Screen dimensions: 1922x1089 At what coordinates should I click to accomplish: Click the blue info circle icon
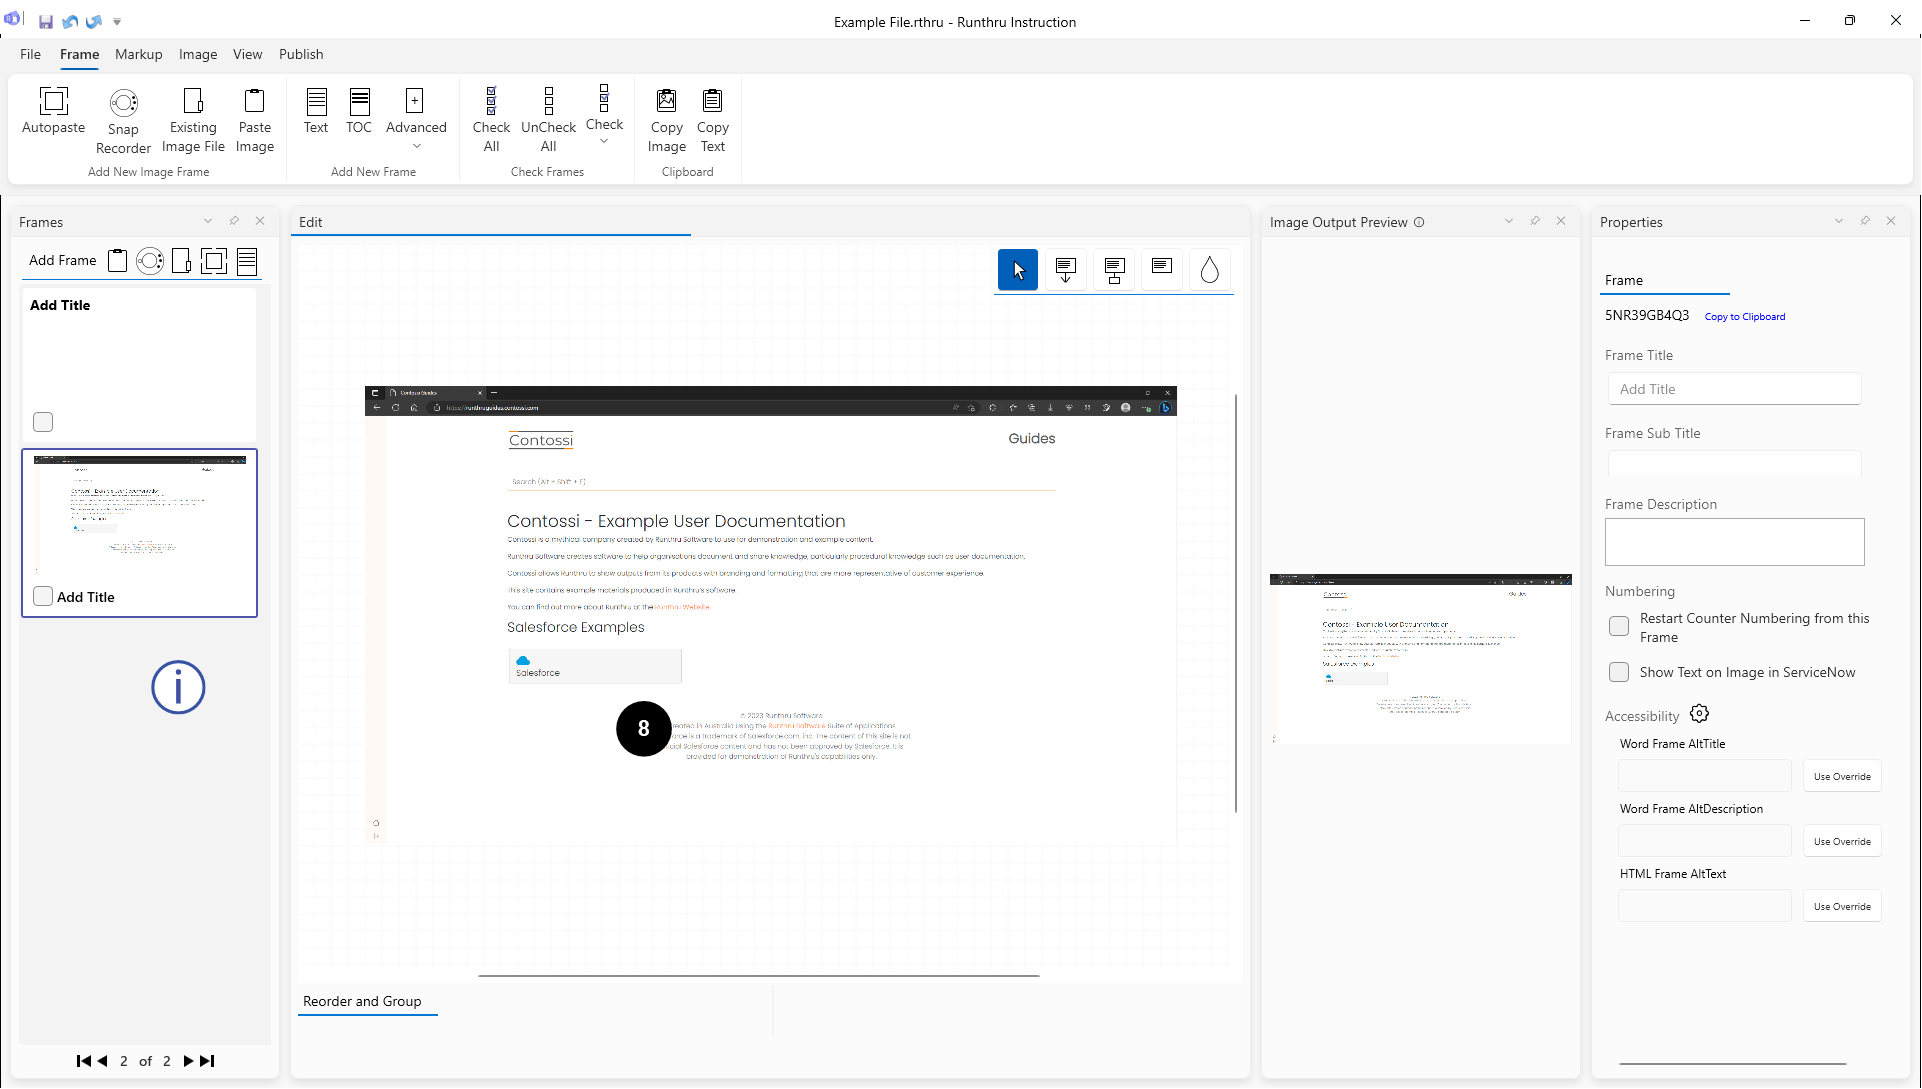178,688
